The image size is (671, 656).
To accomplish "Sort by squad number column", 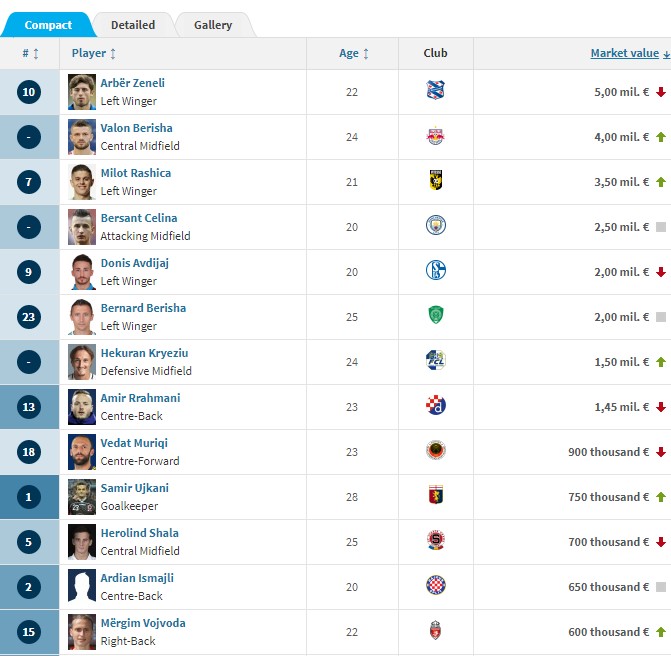I will (x=30, y=54).
